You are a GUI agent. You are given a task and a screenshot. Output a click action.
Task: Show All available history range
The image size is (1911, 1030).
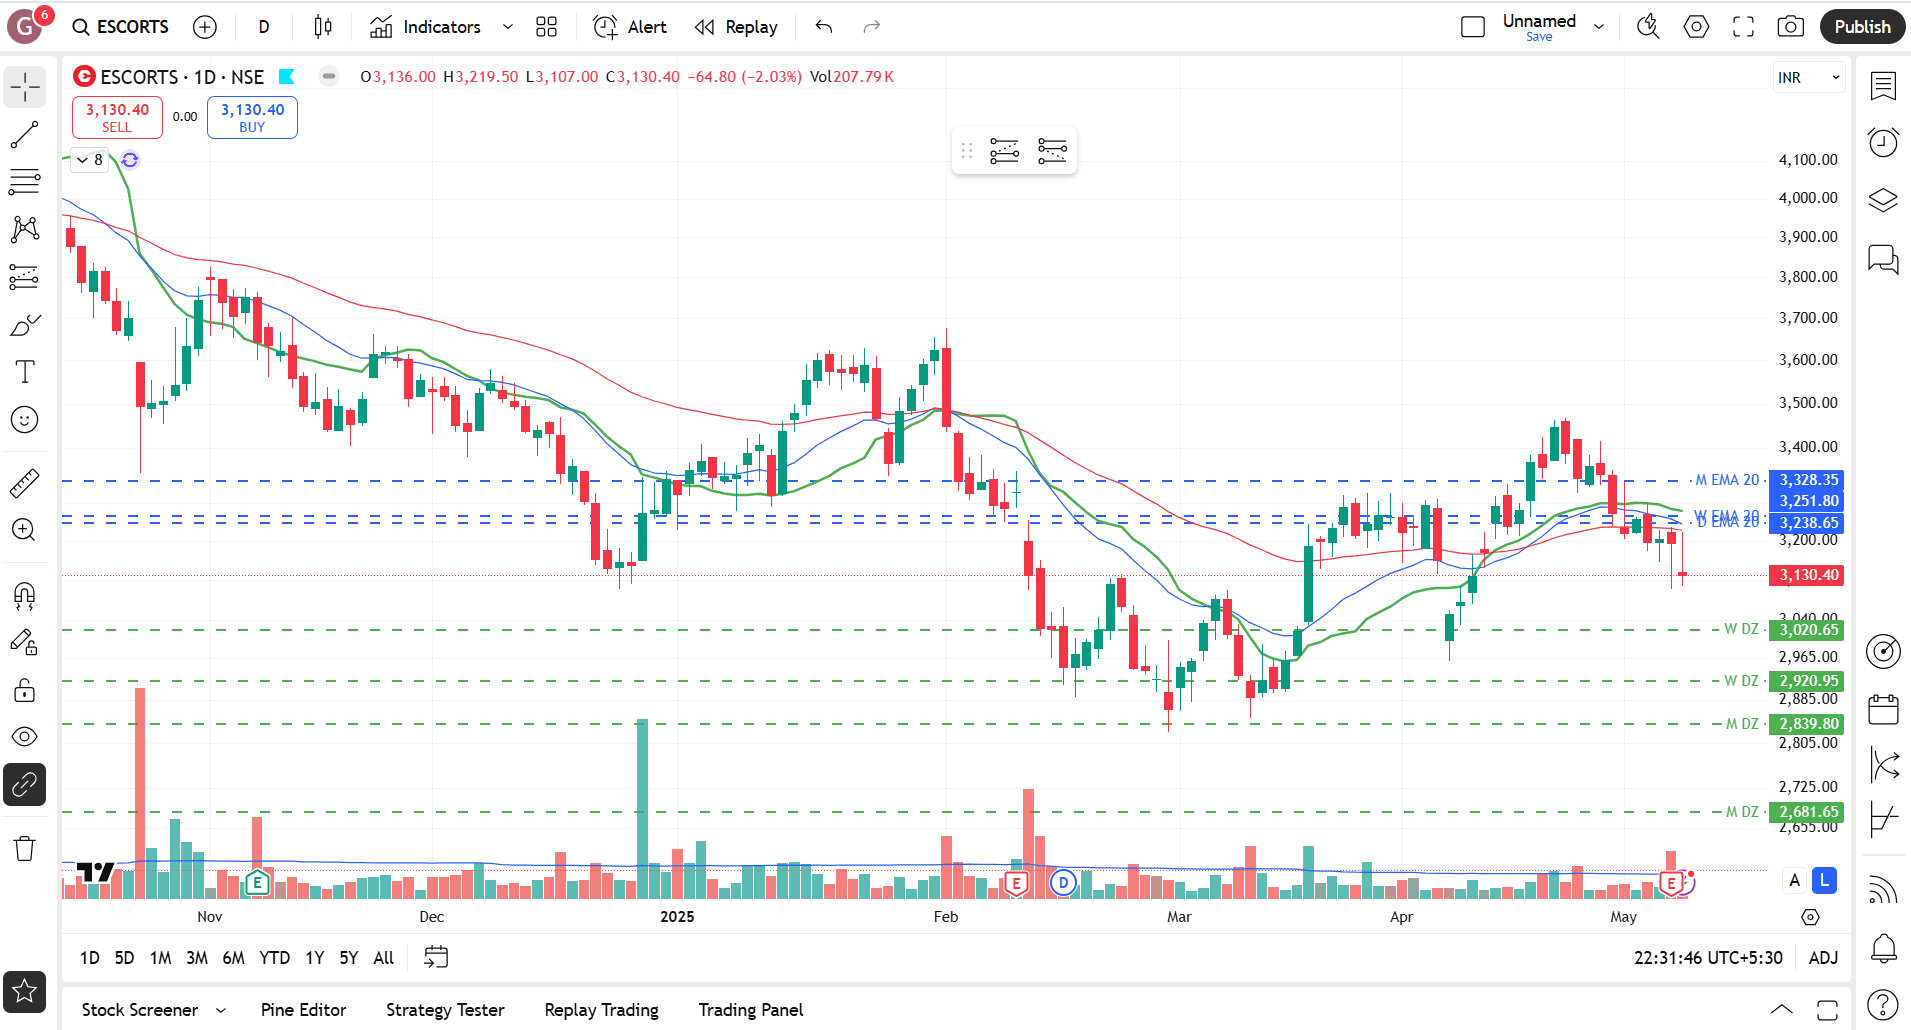click(x=383, y=958)
